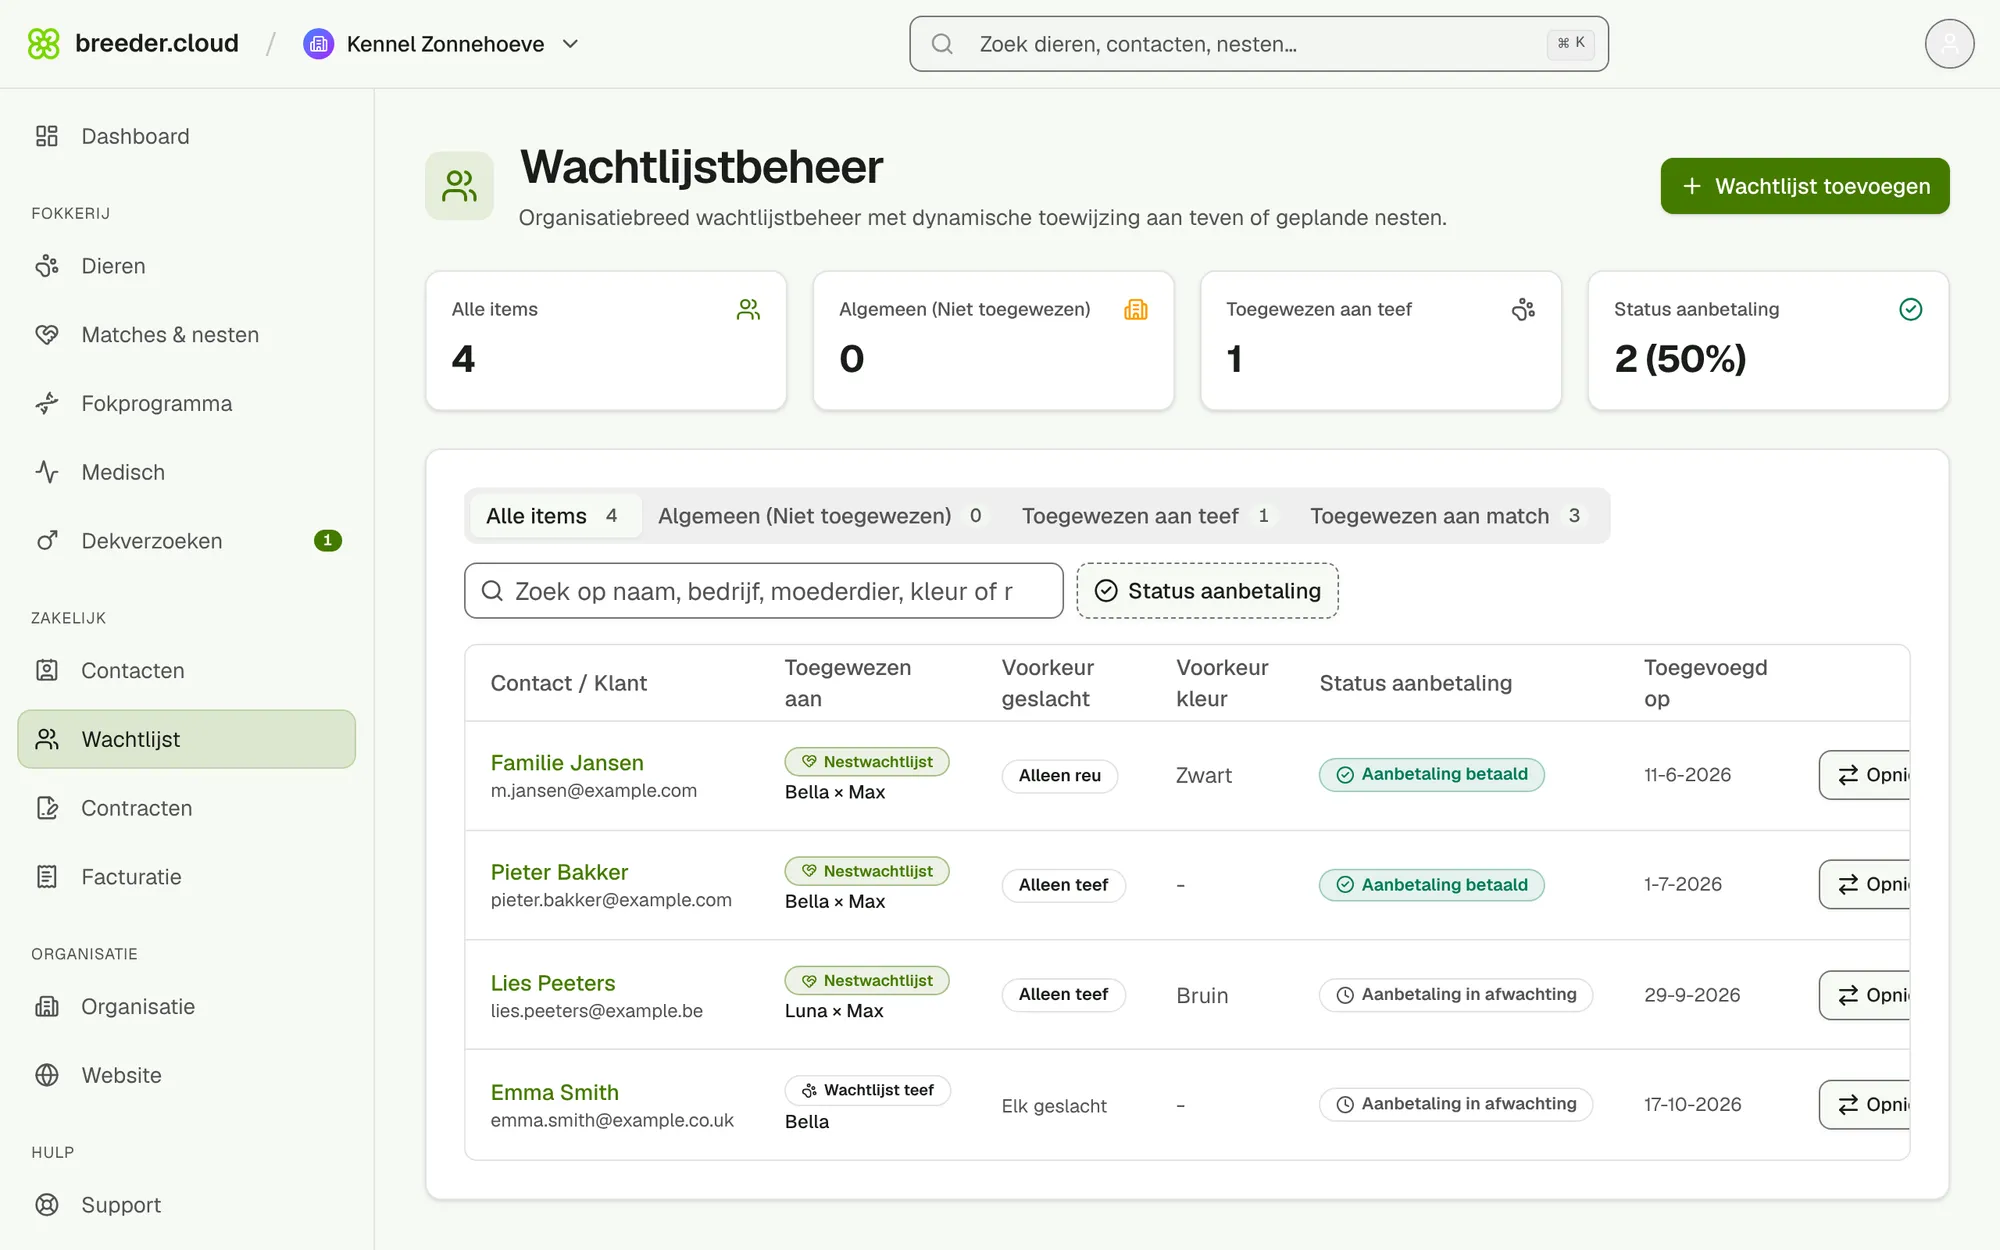
Task: Open Dashboard from the sidebar
Action: [x=187, y=136]
